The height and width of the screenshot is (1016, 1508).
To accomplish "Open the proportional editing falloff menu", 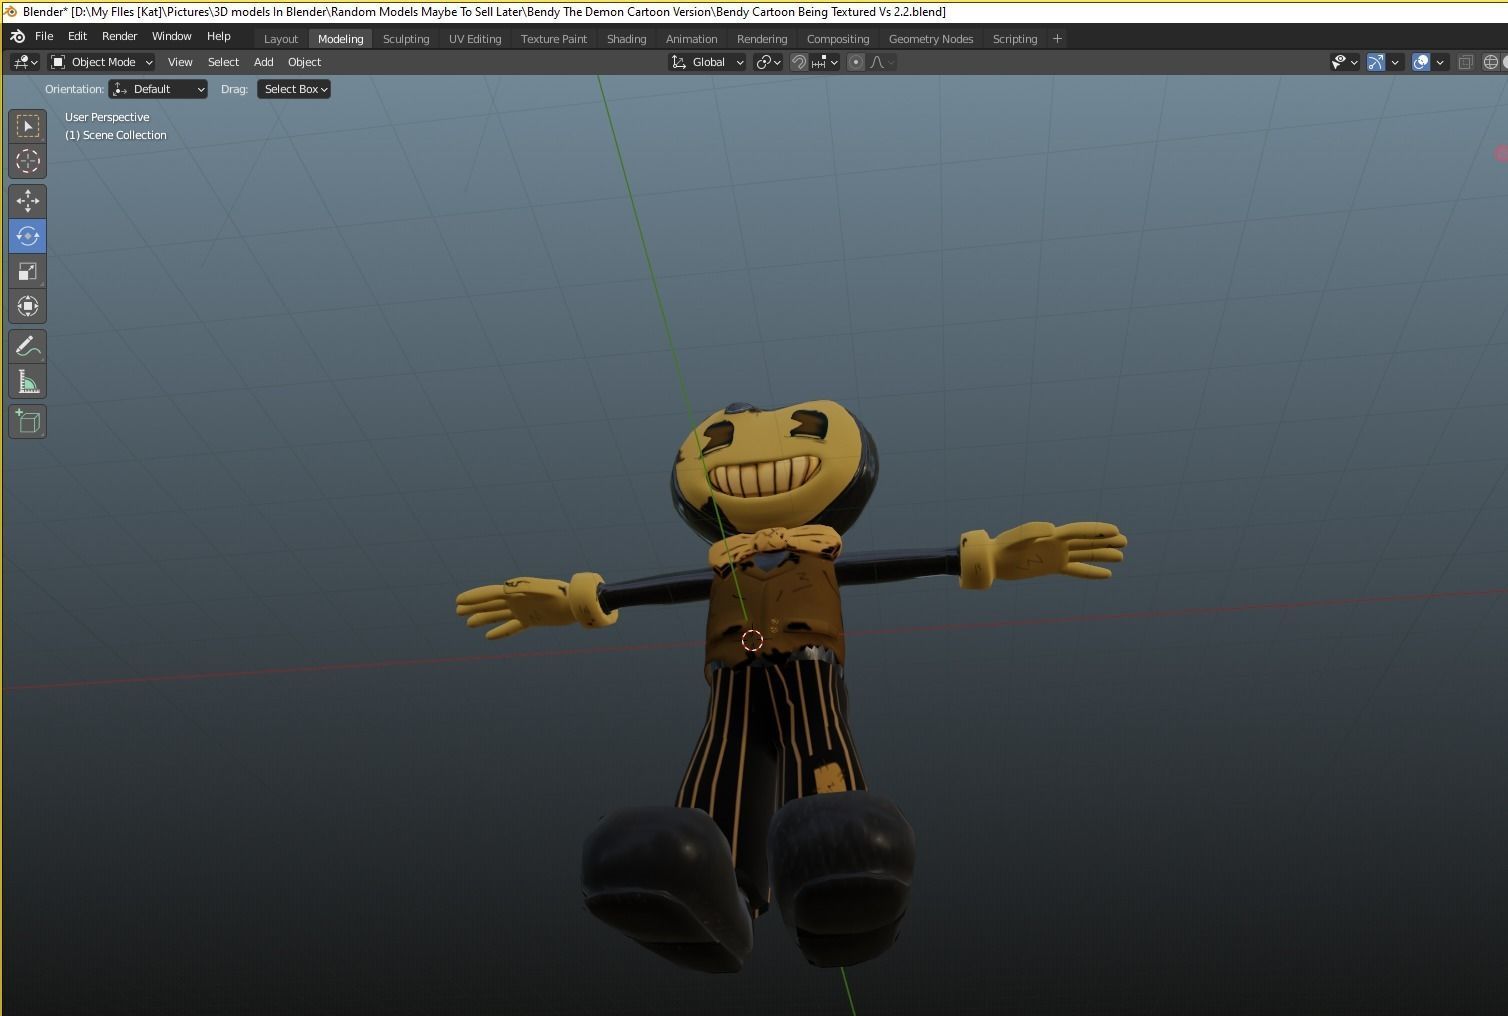I will click(x=882, y=62).
